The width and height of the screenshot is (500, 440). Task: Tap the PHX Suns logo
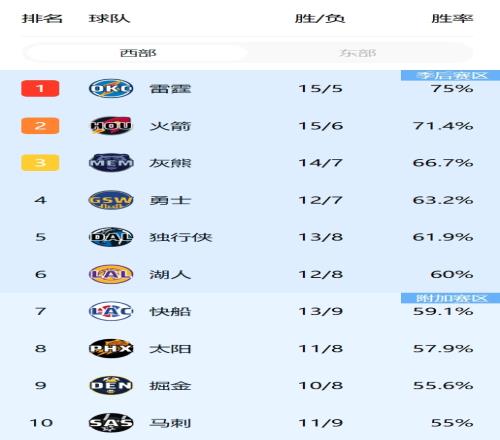click(111, 349)
